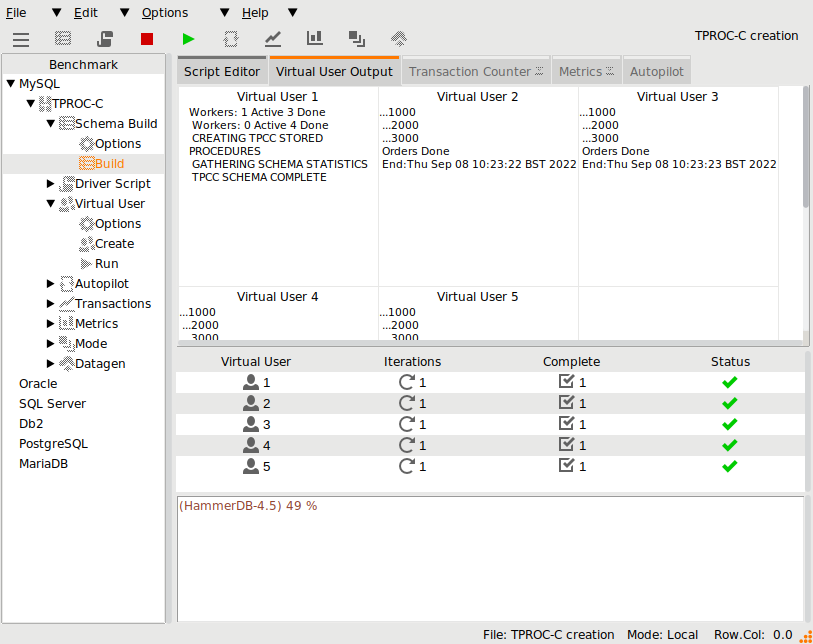Open the File menu
This screenshot has width=813, height=644.
pos(16,13)
